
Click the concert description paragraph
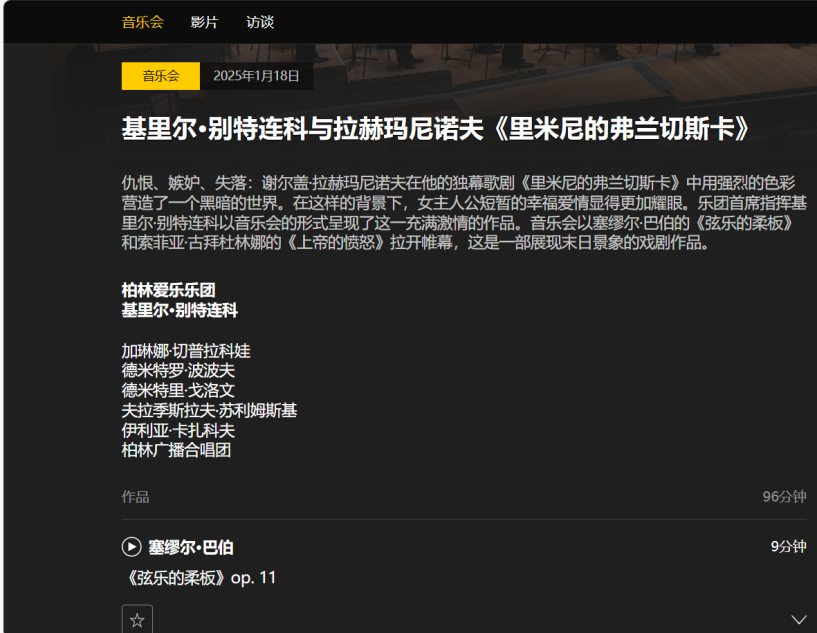(464, 213)
